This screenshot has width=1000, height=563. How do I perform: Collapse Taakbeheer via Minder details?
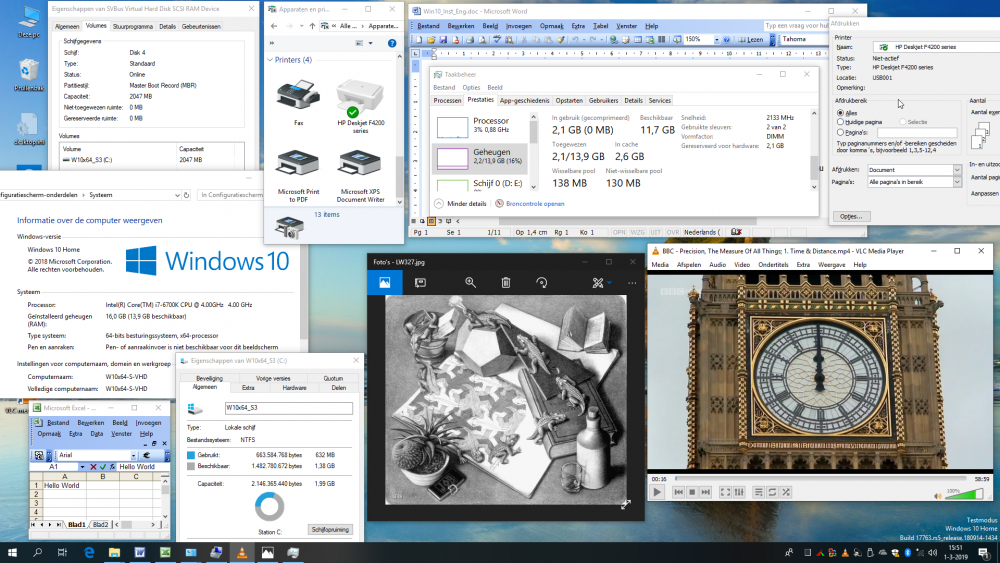pyautogui.click(x=460, y=204)
